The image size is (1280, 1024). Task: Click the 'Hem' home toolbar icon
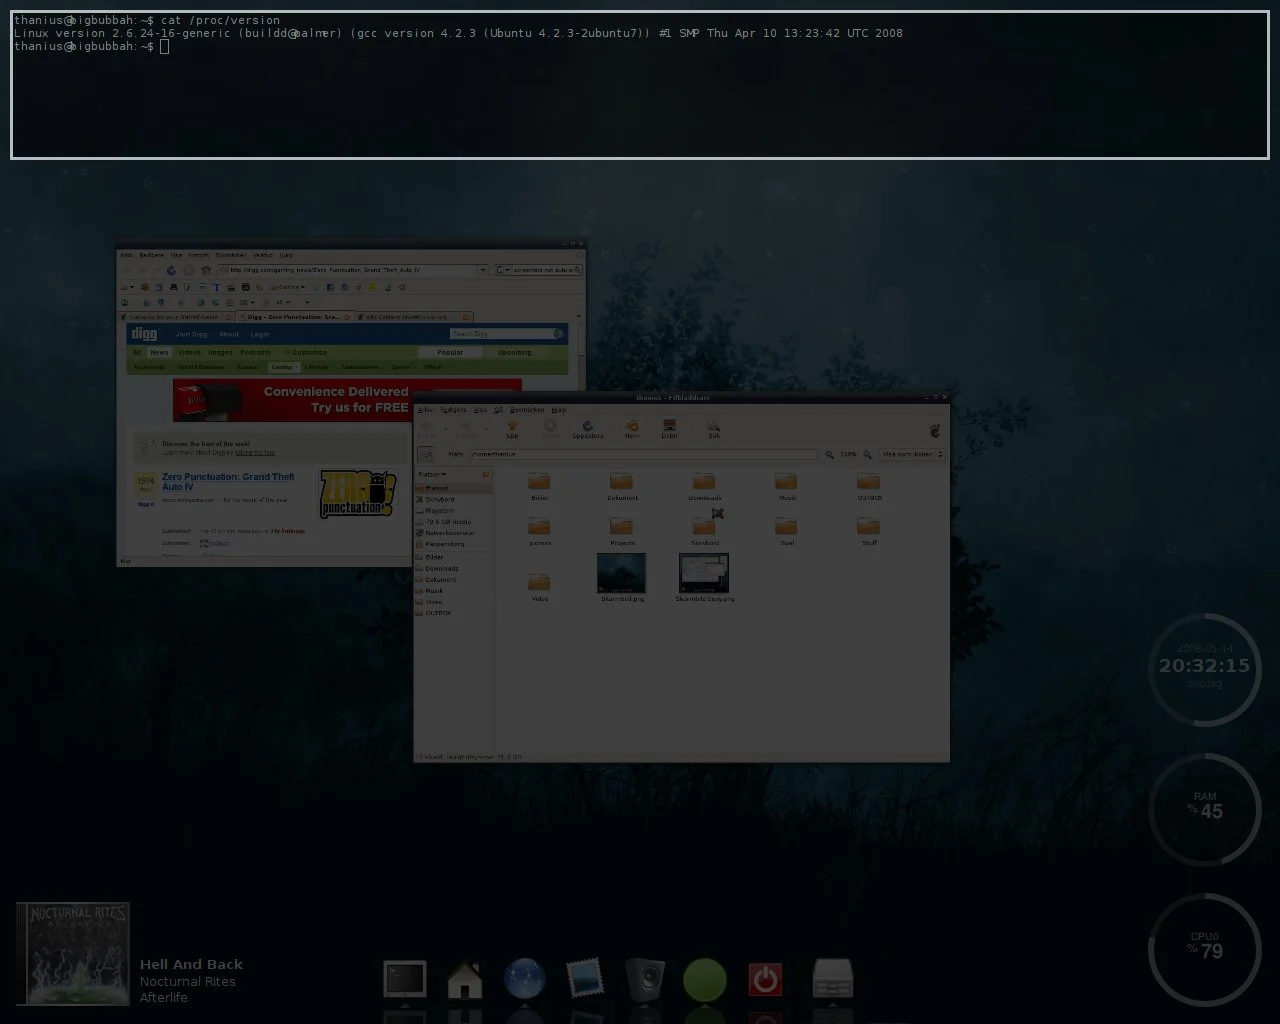click(x=631, y=428)
